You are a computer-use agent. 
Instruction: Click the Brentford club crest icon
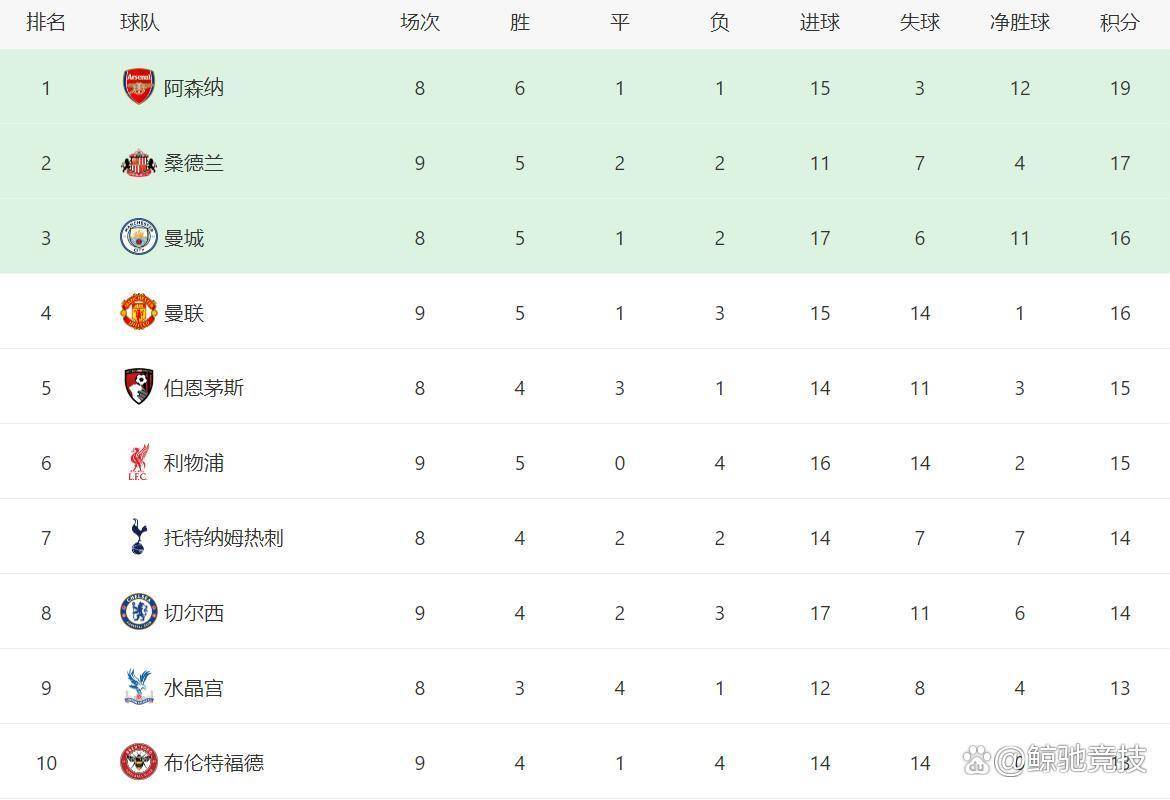pos(138,762)
